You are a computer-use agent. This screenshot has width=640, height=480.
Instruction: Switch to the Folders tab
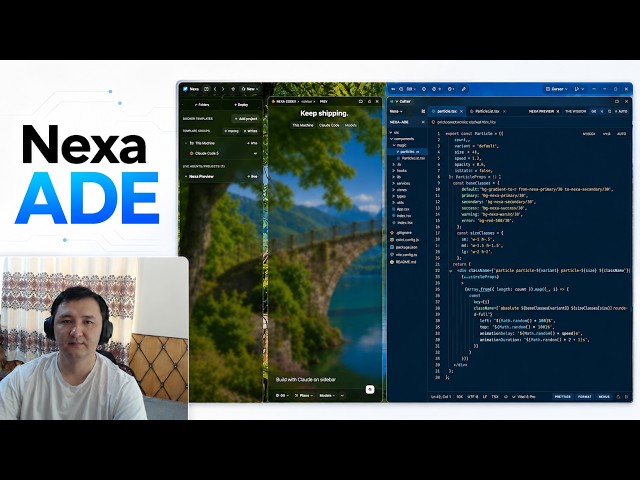tap(202, 105)
